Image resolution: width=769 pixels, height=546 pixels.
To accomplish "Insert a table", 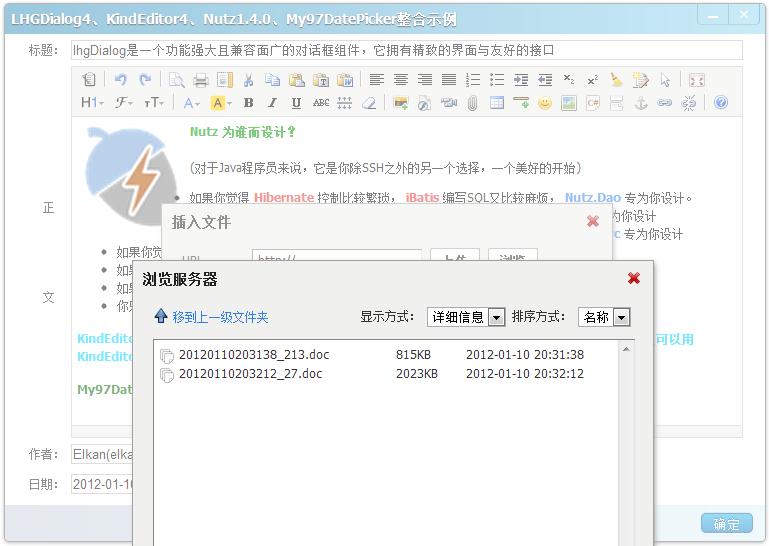I will (497, 103).
